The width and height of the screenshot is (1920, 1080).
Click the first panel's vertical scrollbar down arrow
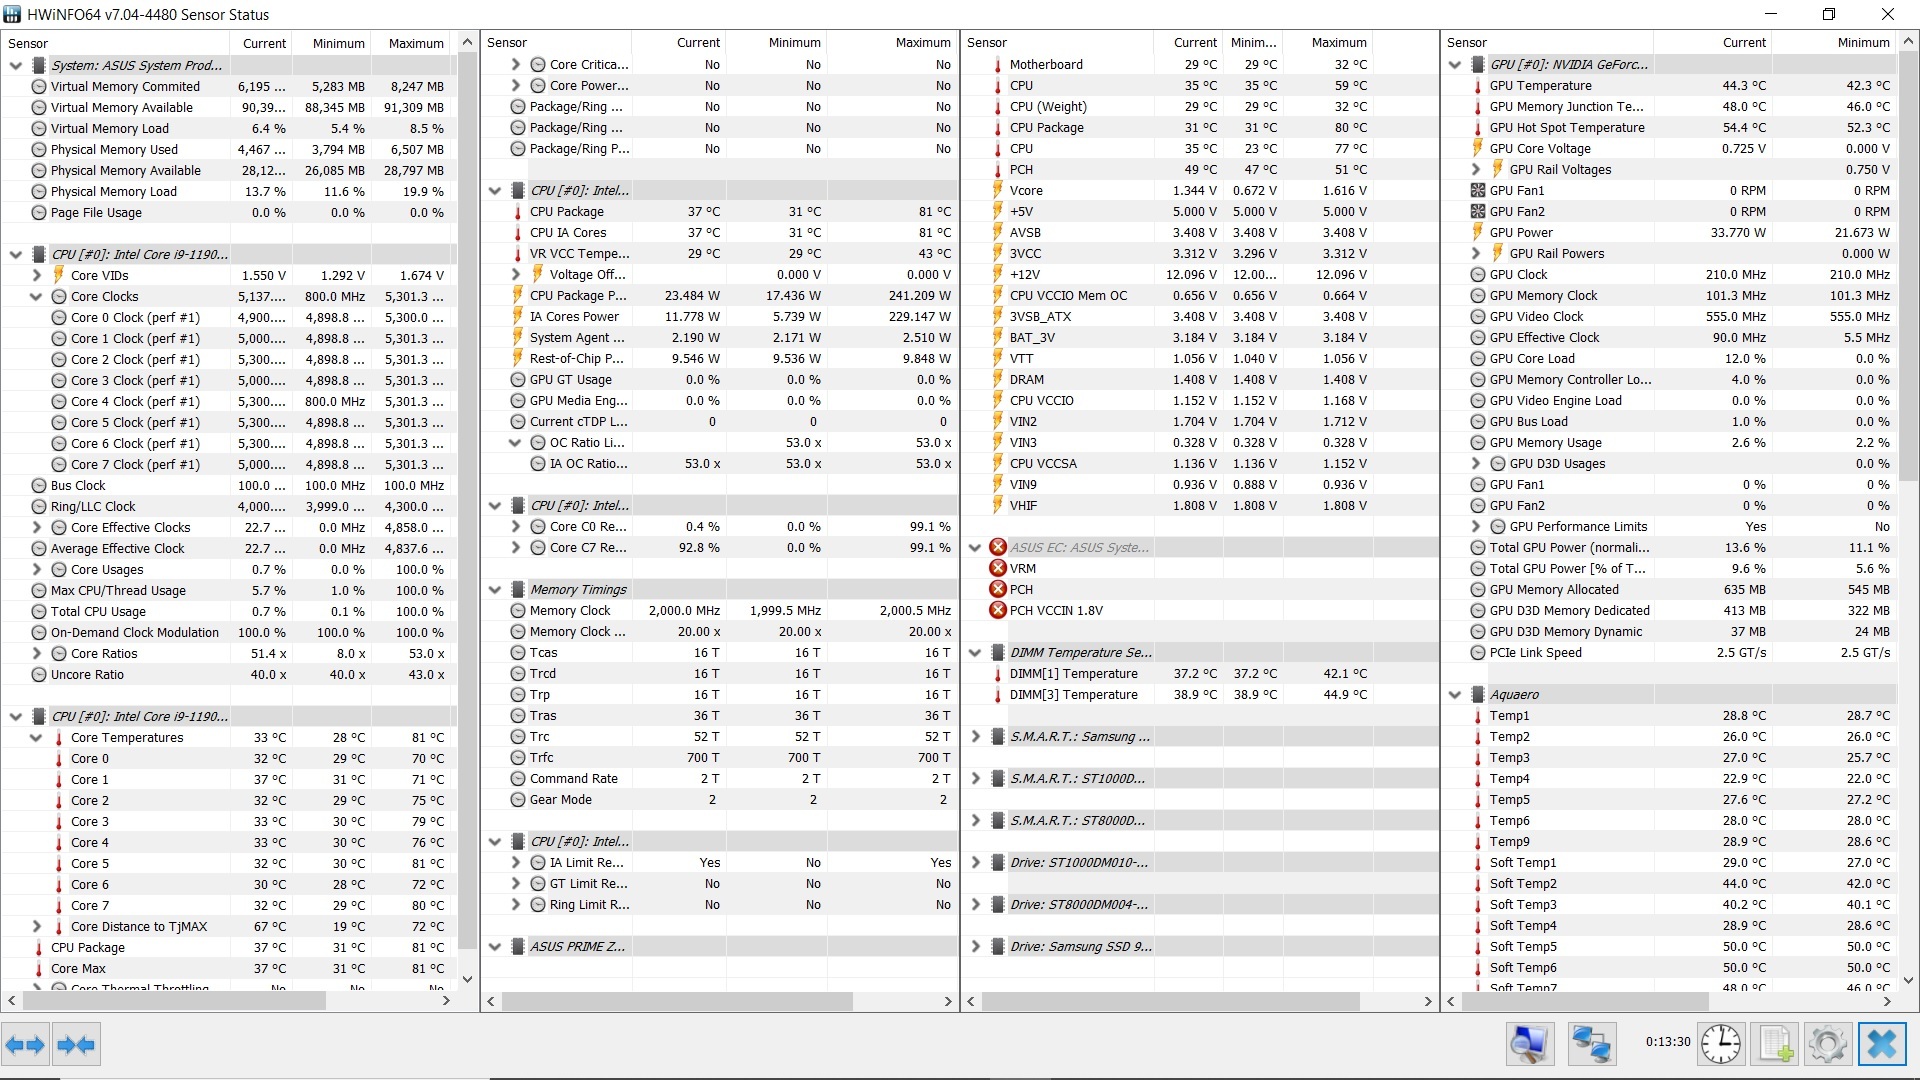point(467,979)
